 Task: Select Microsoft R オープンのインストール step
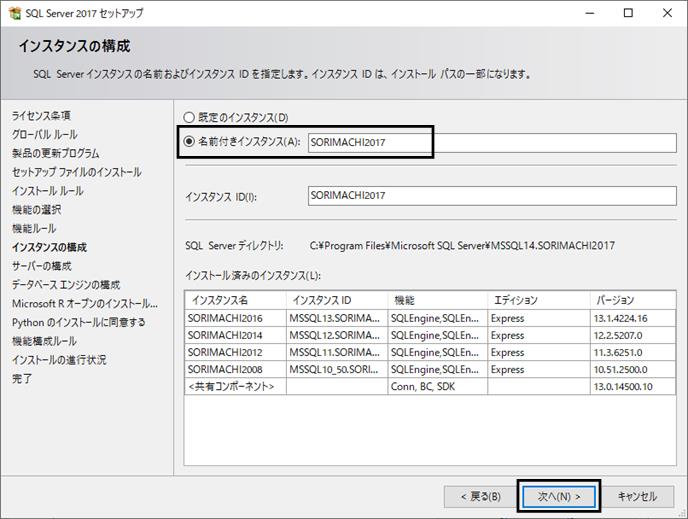coord(85,304)
